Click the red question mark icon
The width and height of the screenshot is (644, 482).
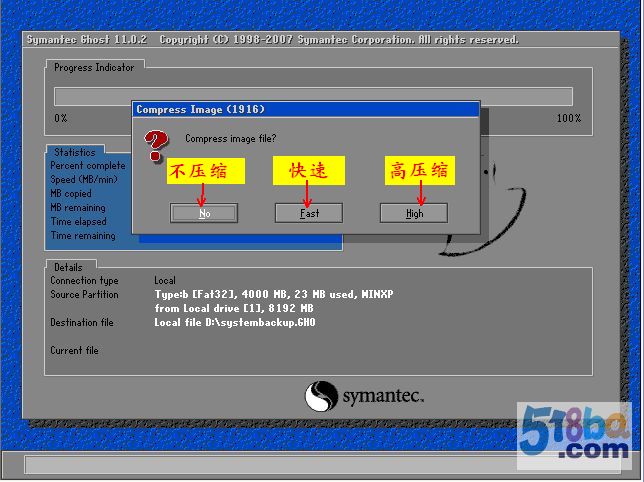click(156, 145)
